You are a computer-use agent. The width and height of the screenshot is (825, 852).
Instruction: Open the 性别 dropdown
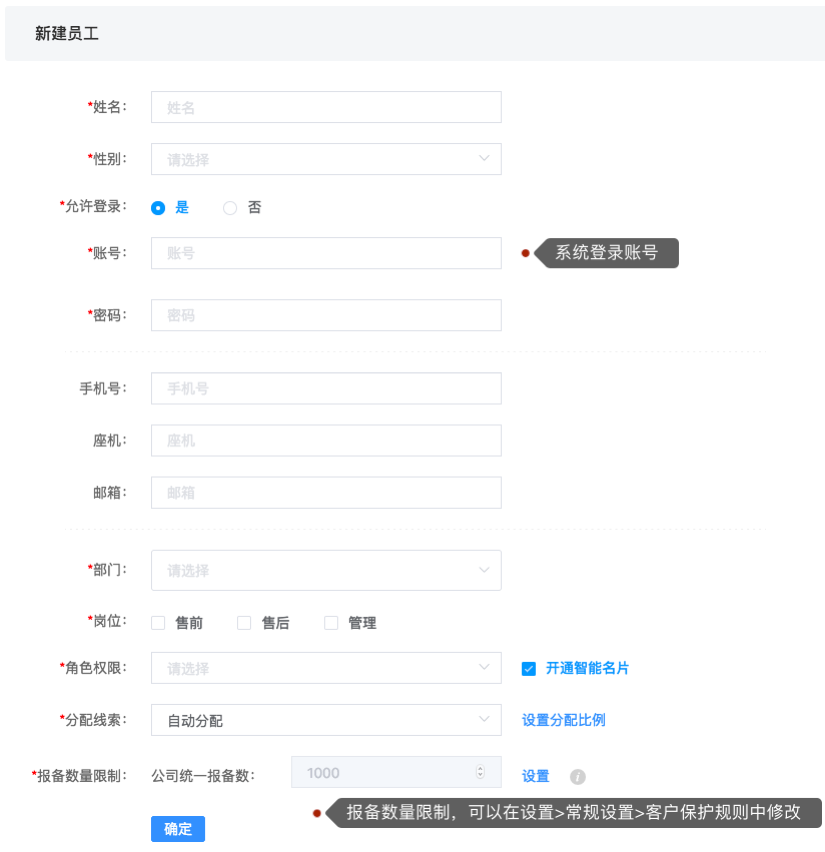click(x=326, y=159)
